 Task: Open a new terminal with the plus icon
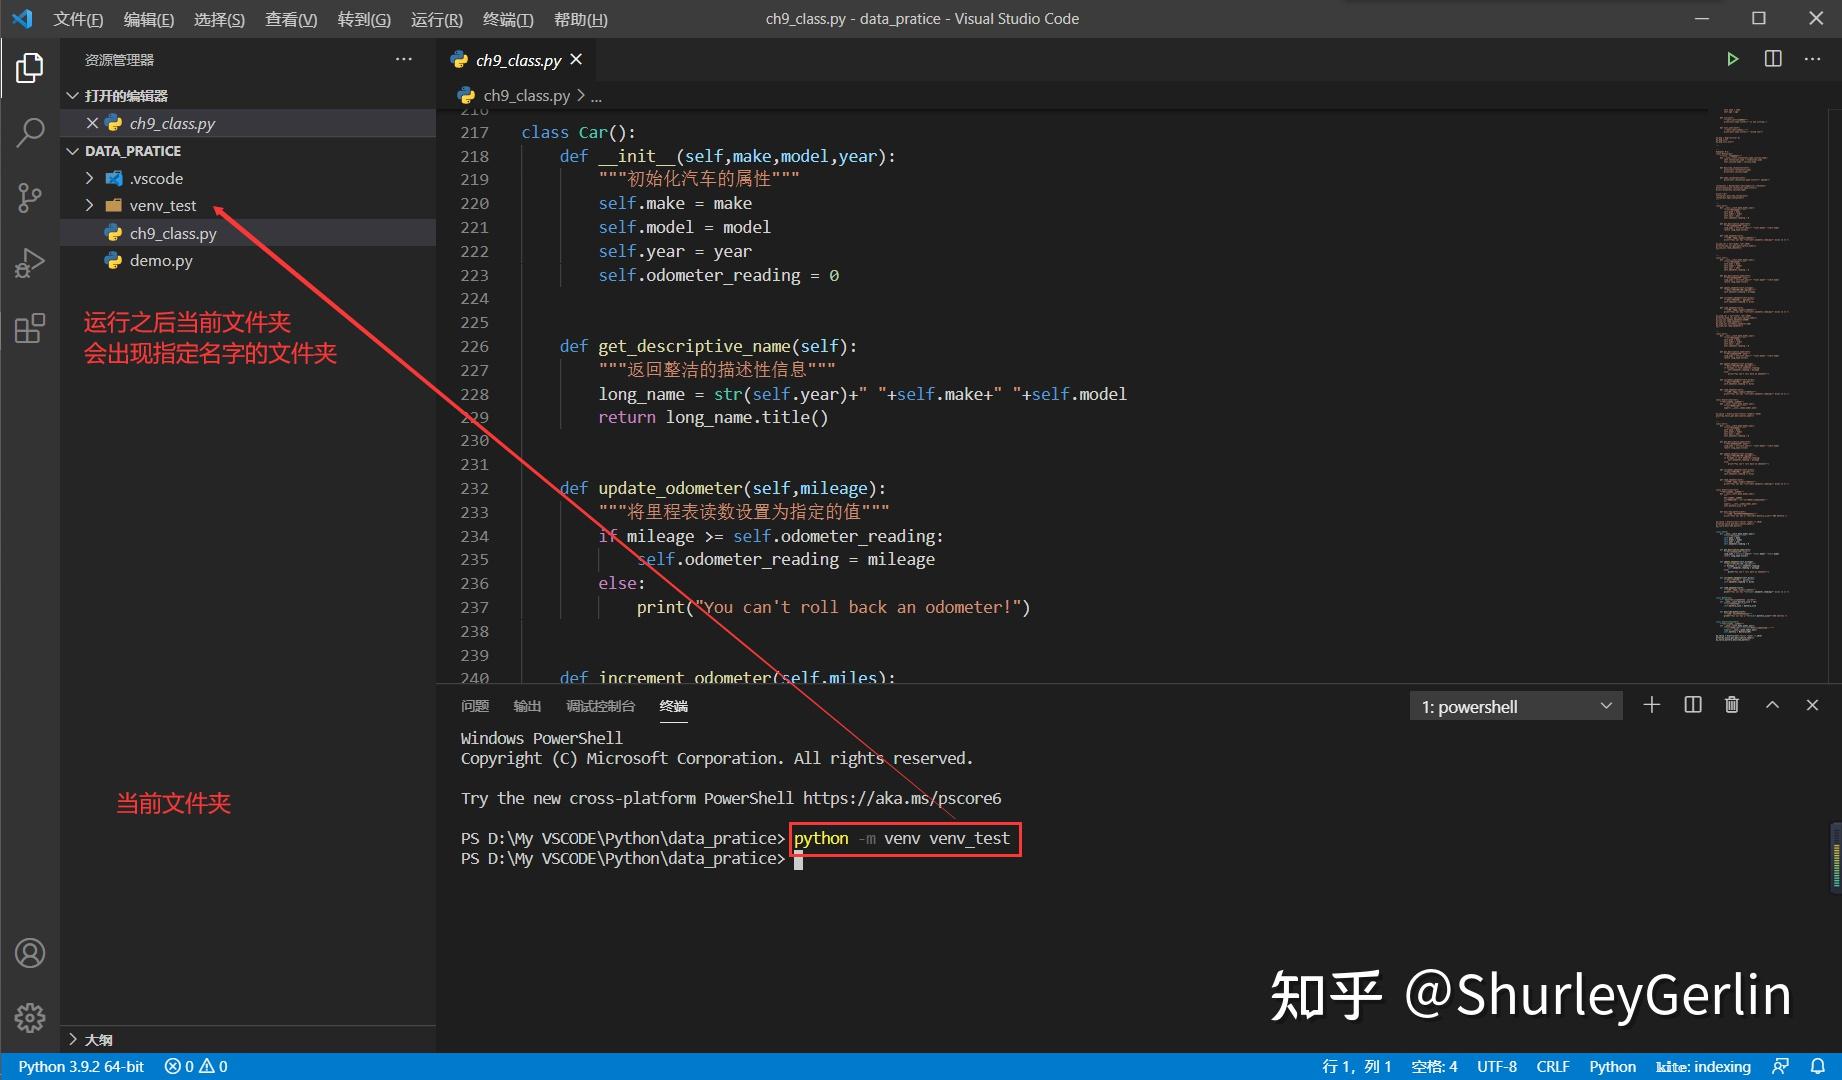pyautogui.click(x=1651, y=705)
